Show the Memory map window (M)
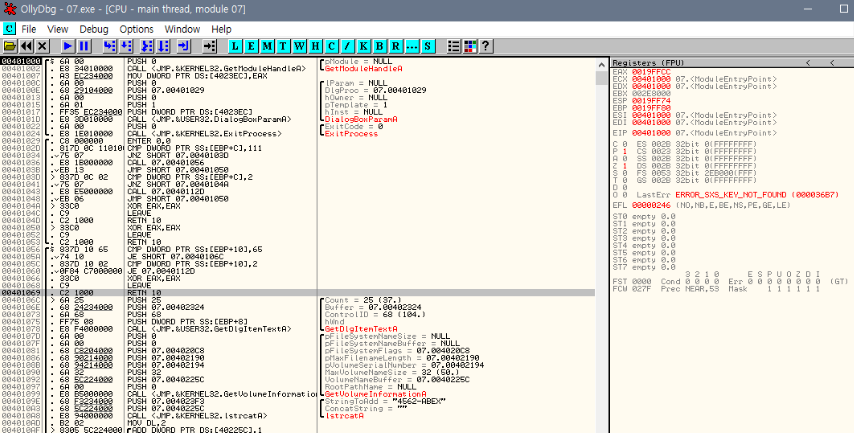This screenshot has width=854, height=433. (267, 46)
